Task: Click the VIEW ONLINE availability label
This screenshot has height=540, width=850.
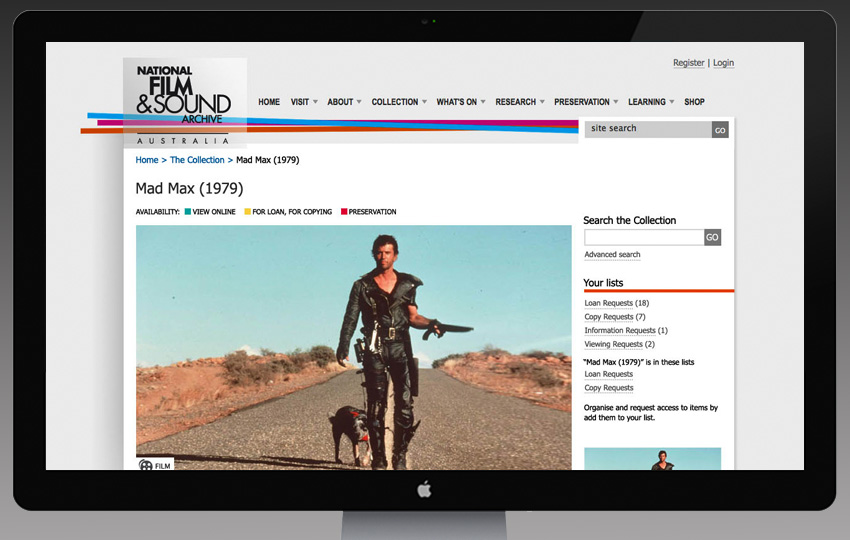Action: point(214,212)
